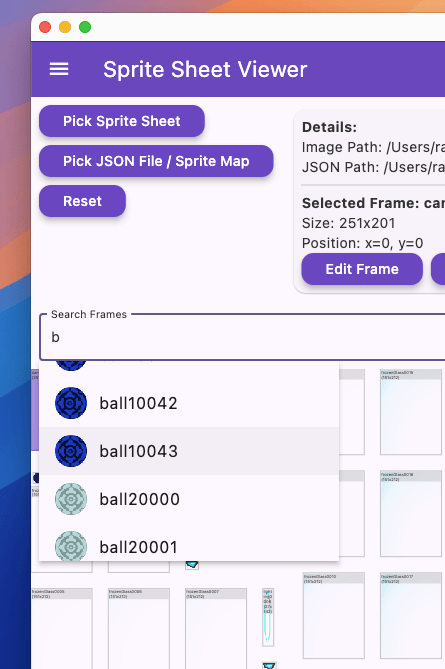Select the frozenGlass0005 frame thumbnail

click(62, 629)
